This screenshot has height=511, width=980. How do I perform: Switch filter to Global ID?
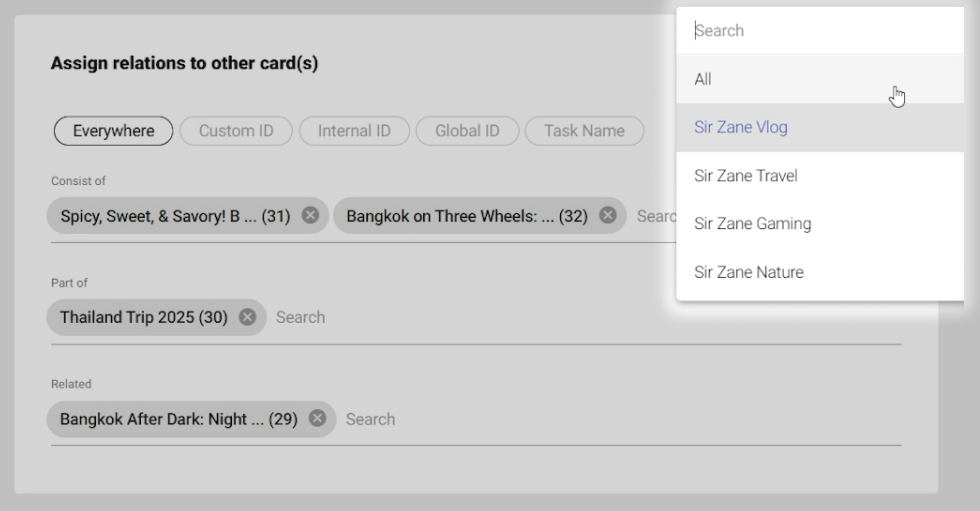pyautogui.click(x=467, y=130)
